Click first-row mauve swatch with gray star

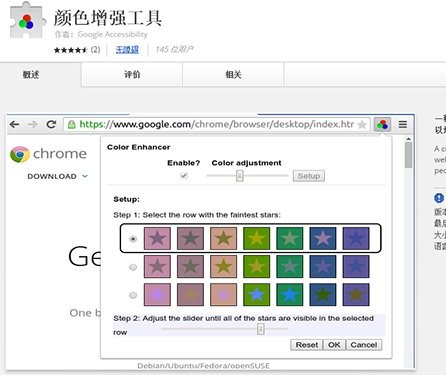[190, 239]
